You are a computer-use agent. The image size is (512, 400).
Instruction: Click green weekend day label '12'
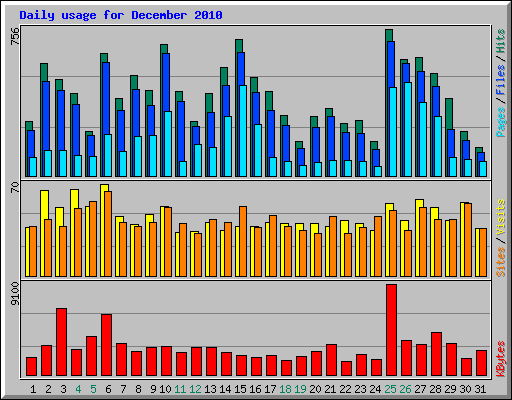click(195, 389)
